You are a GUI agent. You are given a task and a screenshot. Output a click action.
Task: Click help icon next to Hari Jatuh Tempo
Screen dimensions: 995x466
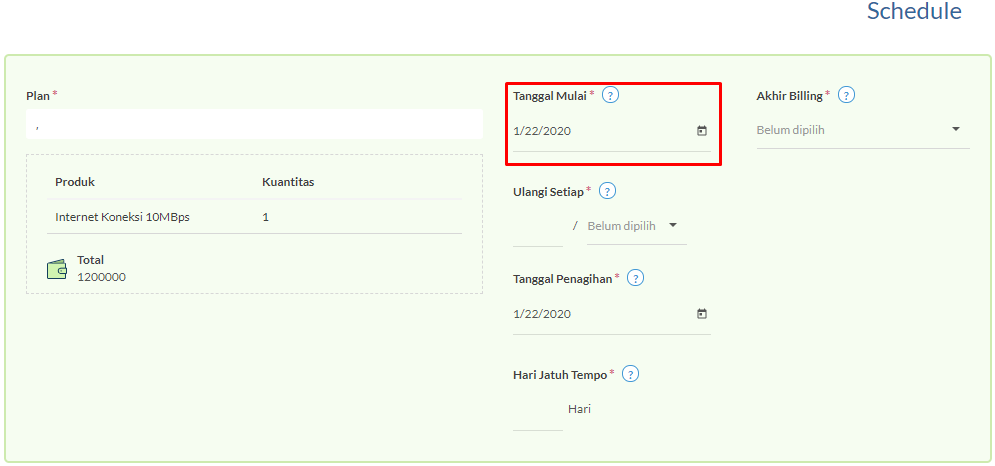click(x=630, y=374)
